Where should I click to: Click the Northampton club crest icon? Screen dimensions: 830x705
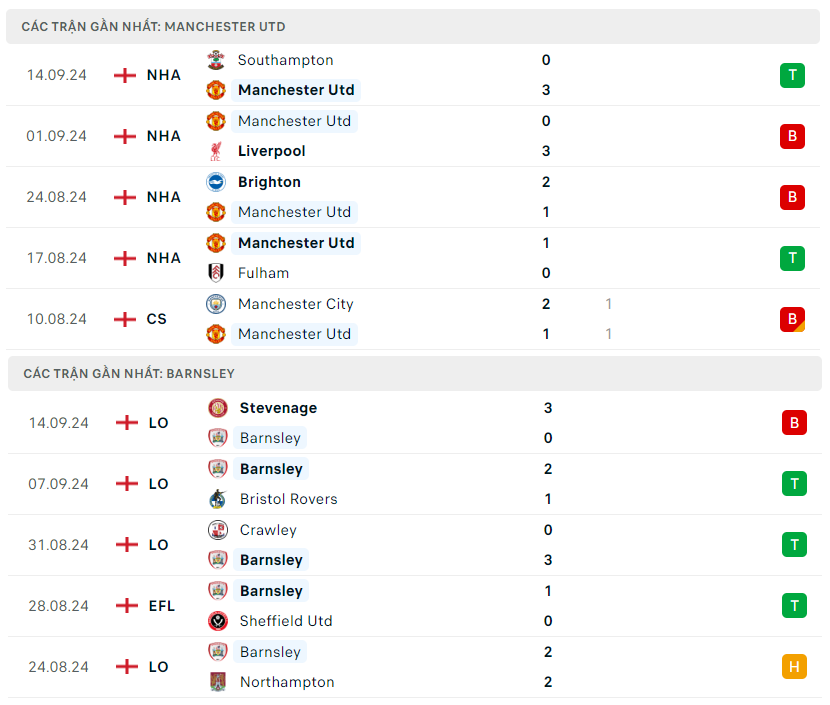pos(218,682)
